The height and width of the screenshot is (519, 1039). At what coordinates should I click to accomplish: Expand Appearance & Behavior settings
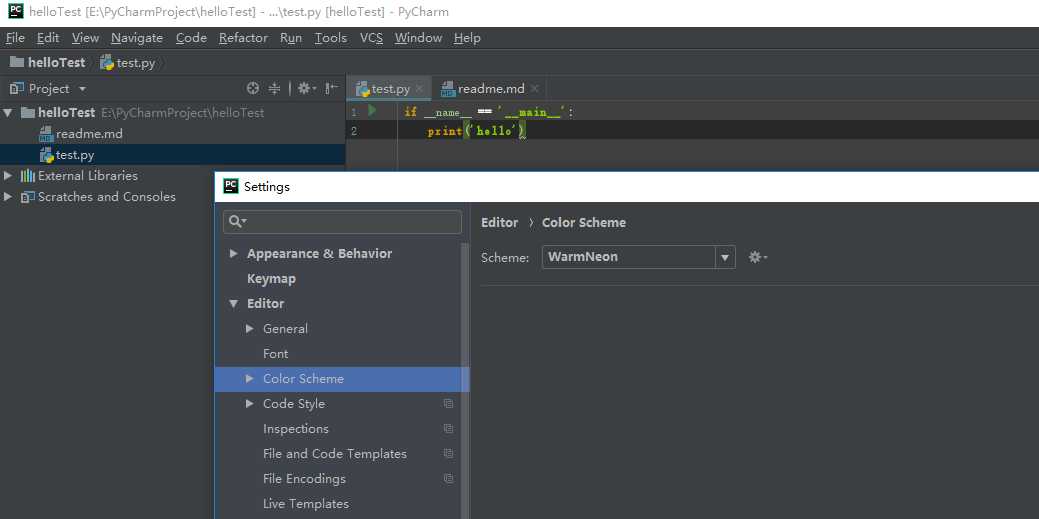click(233, 253)
